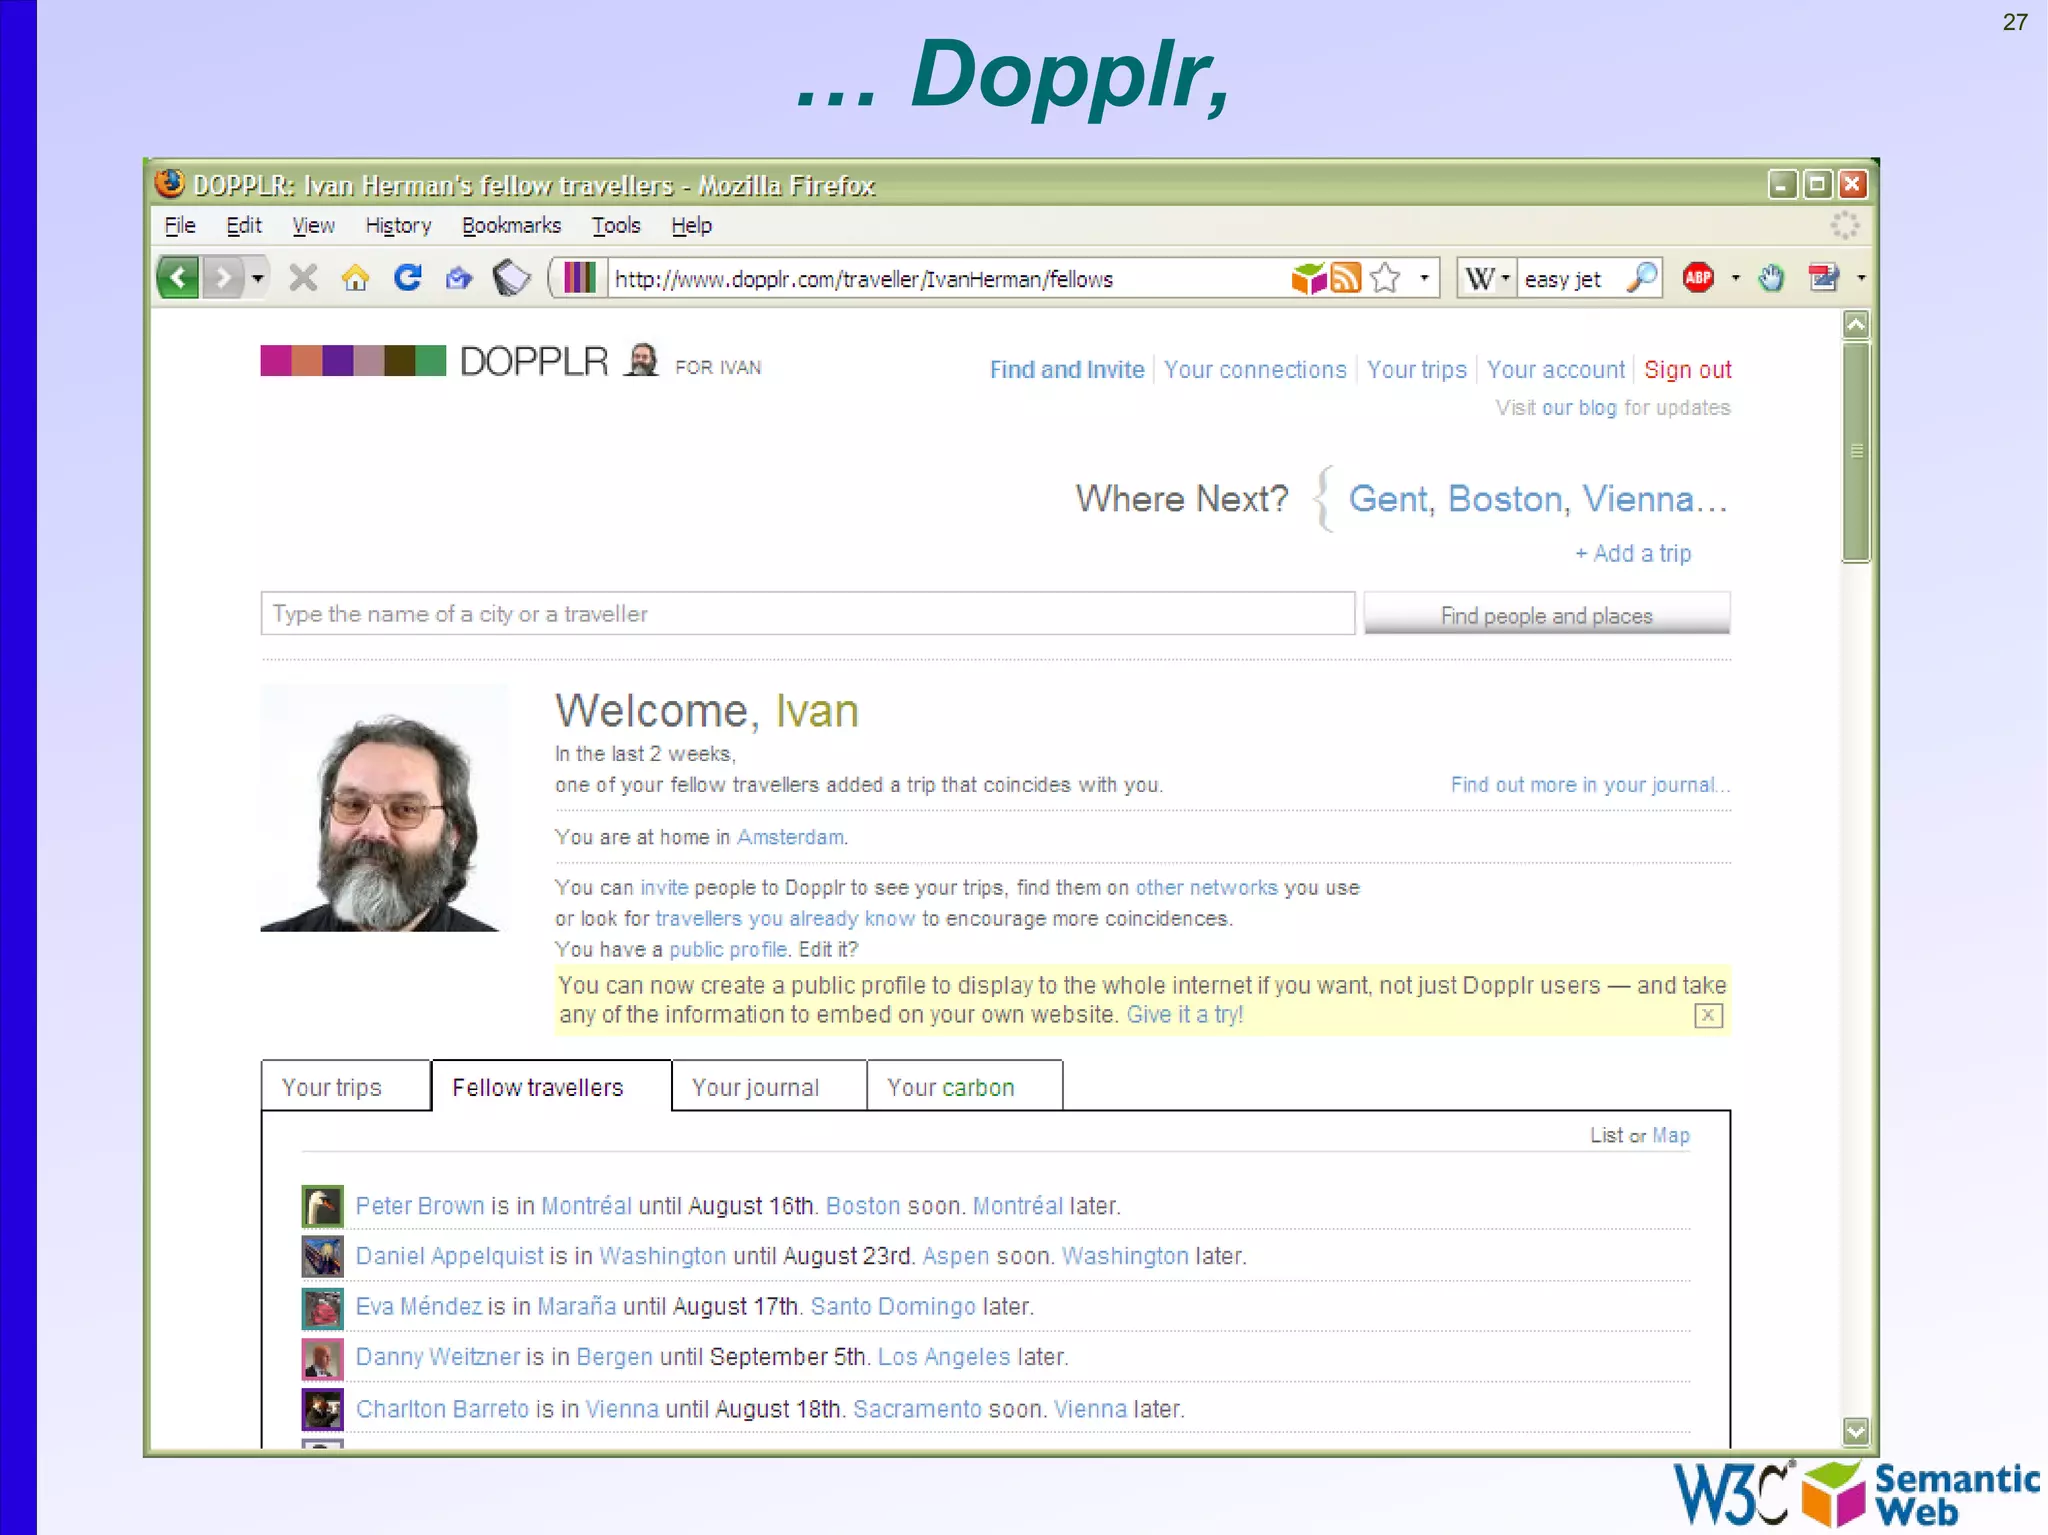Open the View menu

coord(313,226)
